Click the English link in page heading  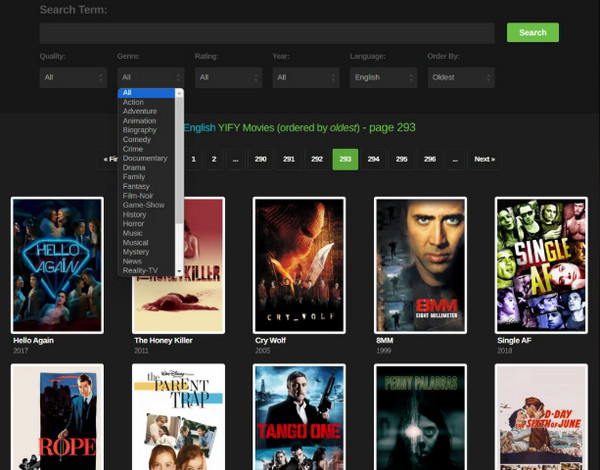tap(200, 128)
